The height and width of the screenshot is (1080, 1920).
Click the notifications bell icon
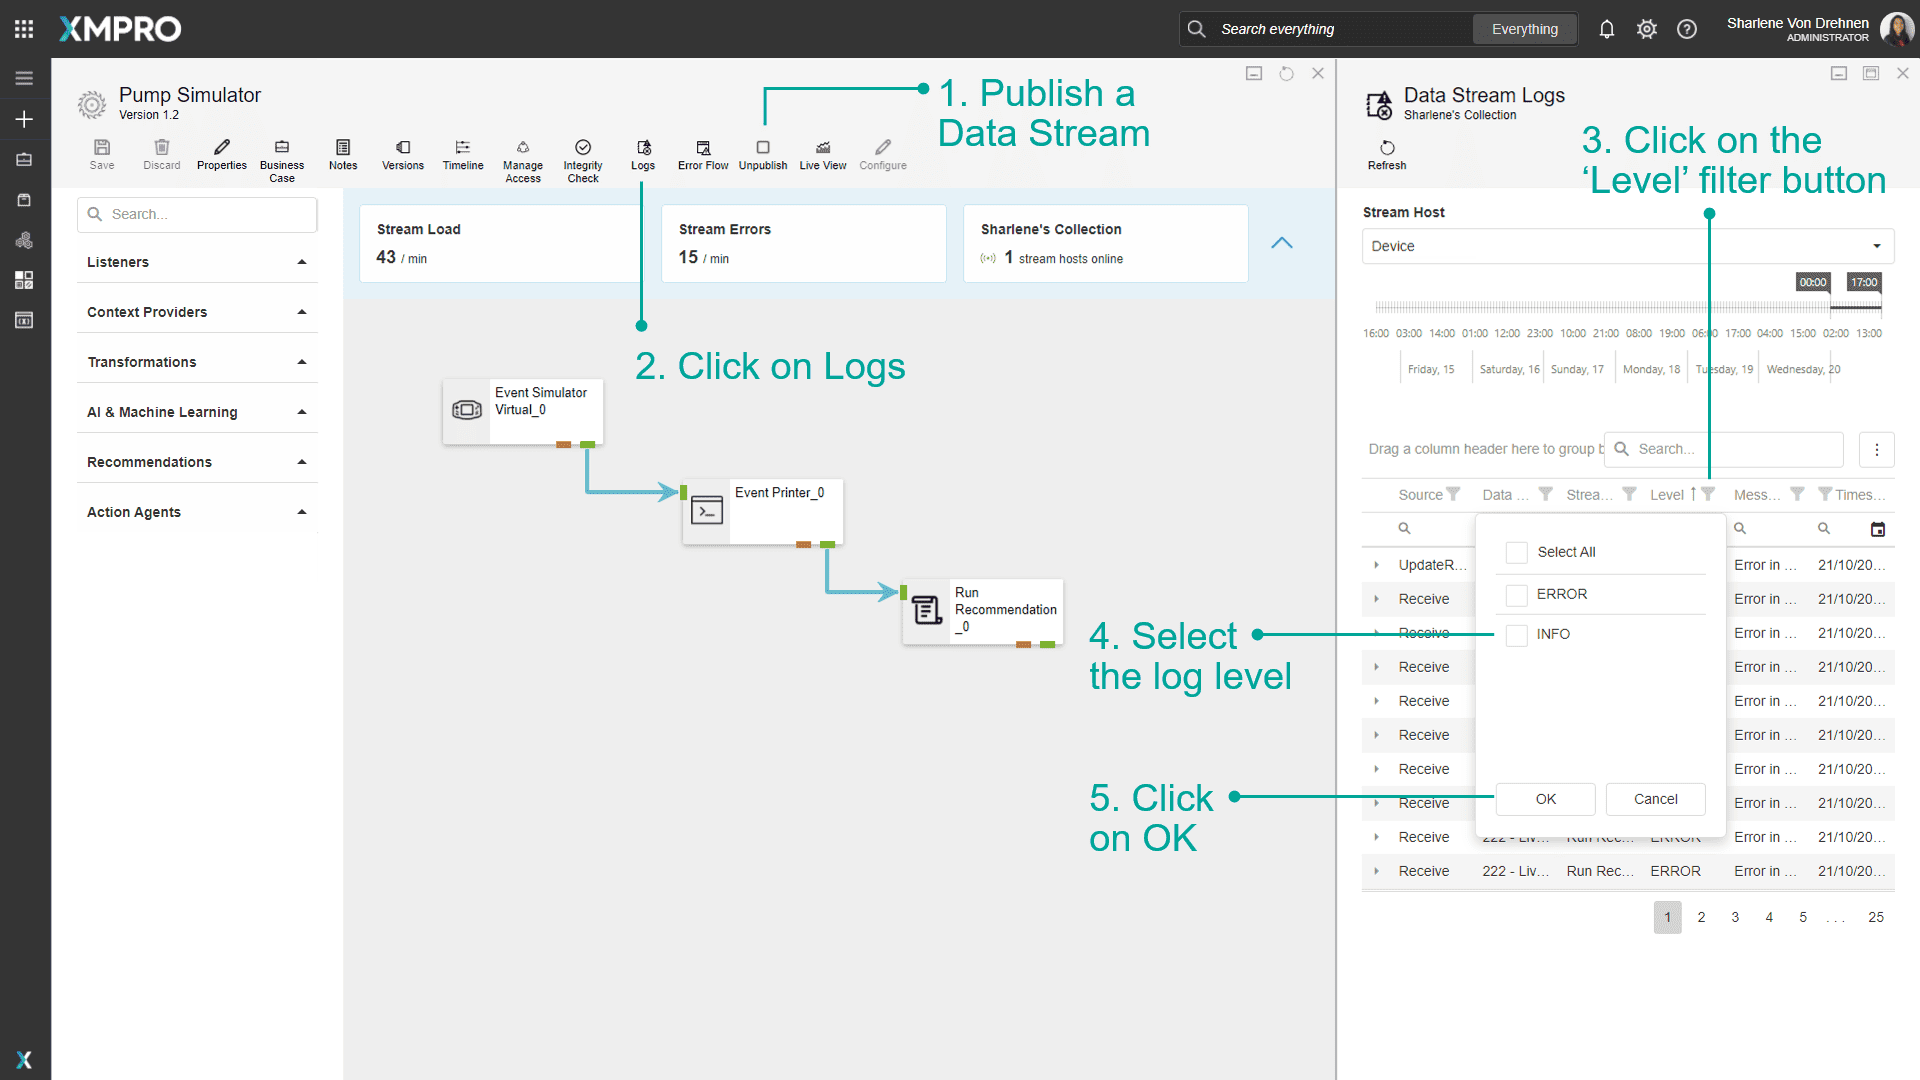point(1607,29)
